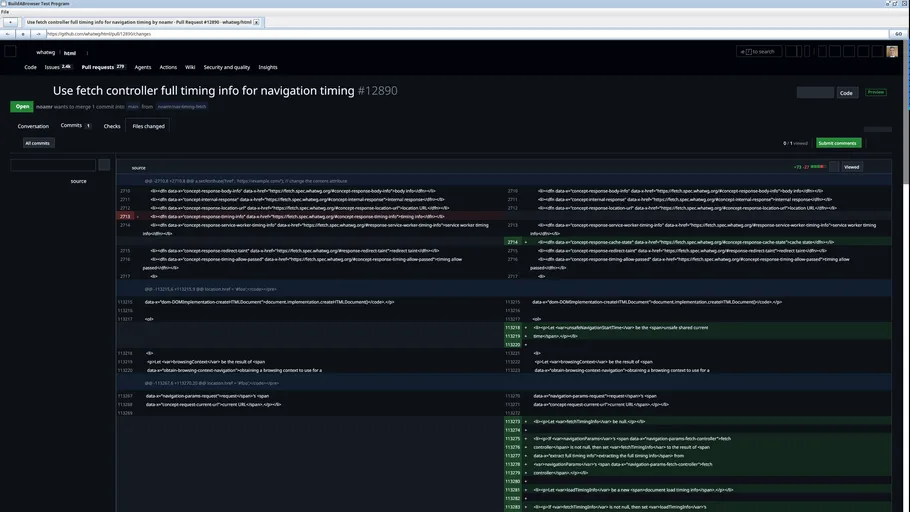Expand the @@ -2710,8 +2710,8 hunk header

pyautogui.click(x=504, y=181)
